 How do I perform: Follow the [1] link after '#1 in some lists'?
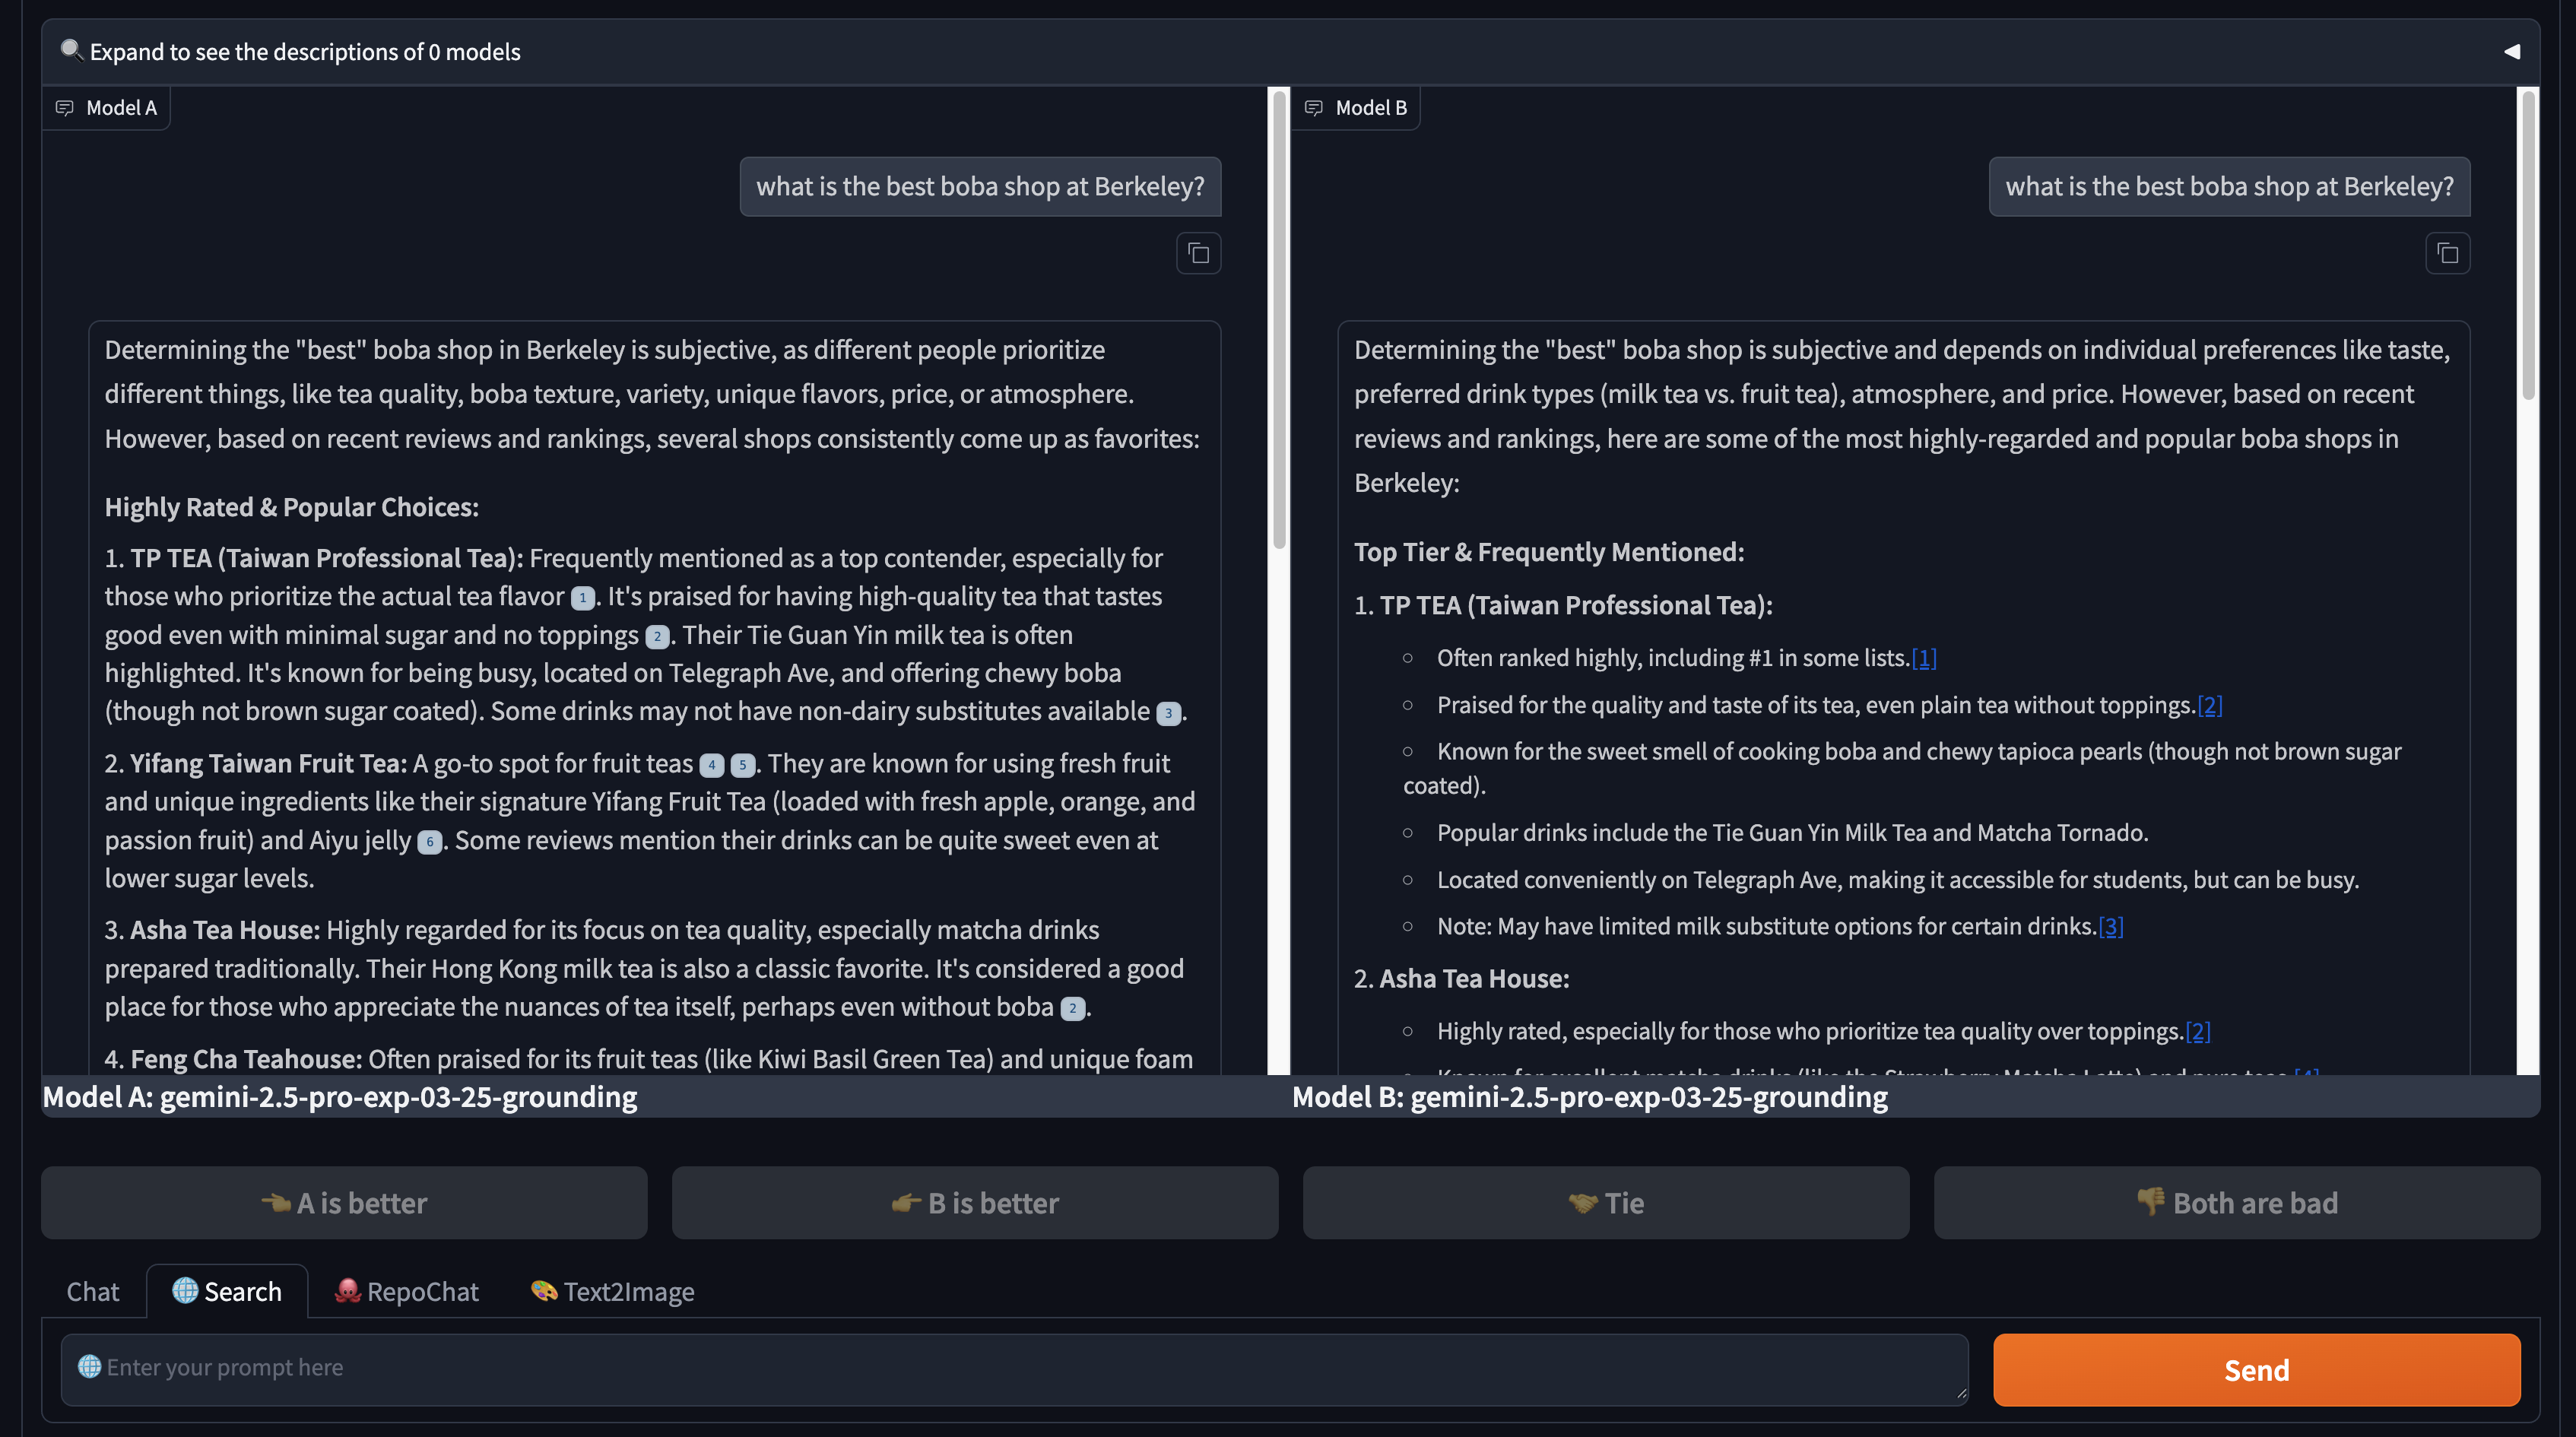coord(1924,658)
